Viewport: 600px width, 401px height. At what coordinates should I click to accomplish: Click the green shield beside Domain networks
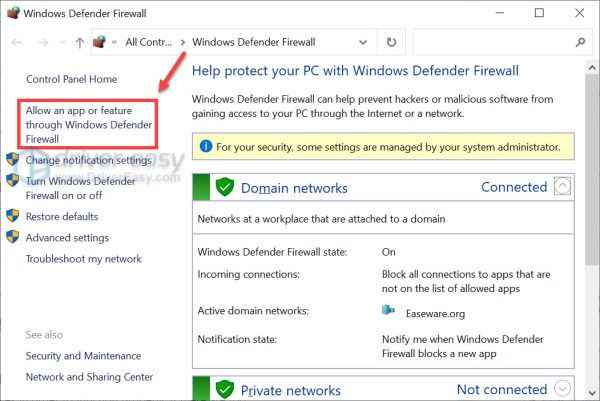click(x=225, y=187)
